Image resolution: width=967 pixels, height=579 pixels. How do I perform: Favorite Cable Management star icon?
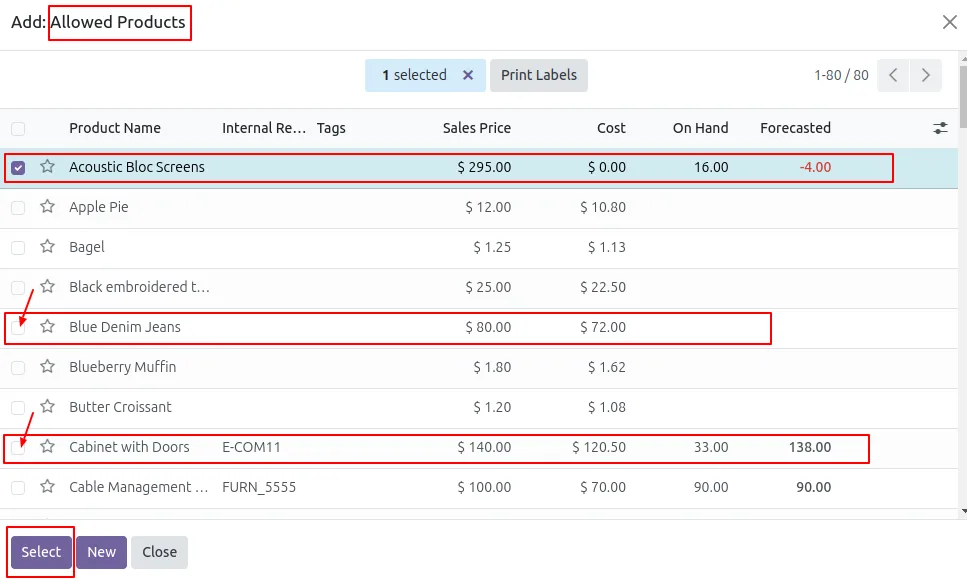pos(47,487)
